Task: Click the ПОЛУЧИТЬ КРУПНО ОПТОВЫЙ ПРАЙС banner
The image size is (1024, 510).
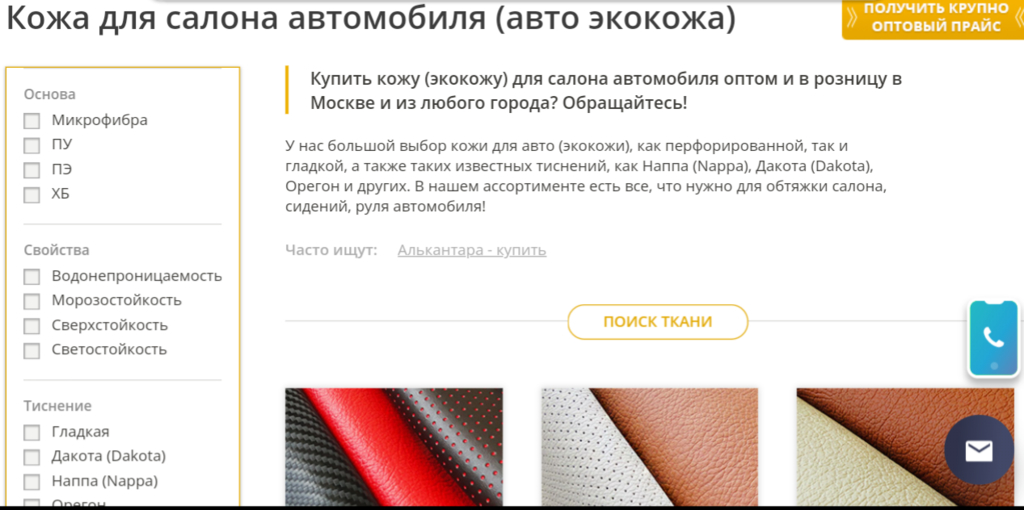Action: tap(935, 18)
